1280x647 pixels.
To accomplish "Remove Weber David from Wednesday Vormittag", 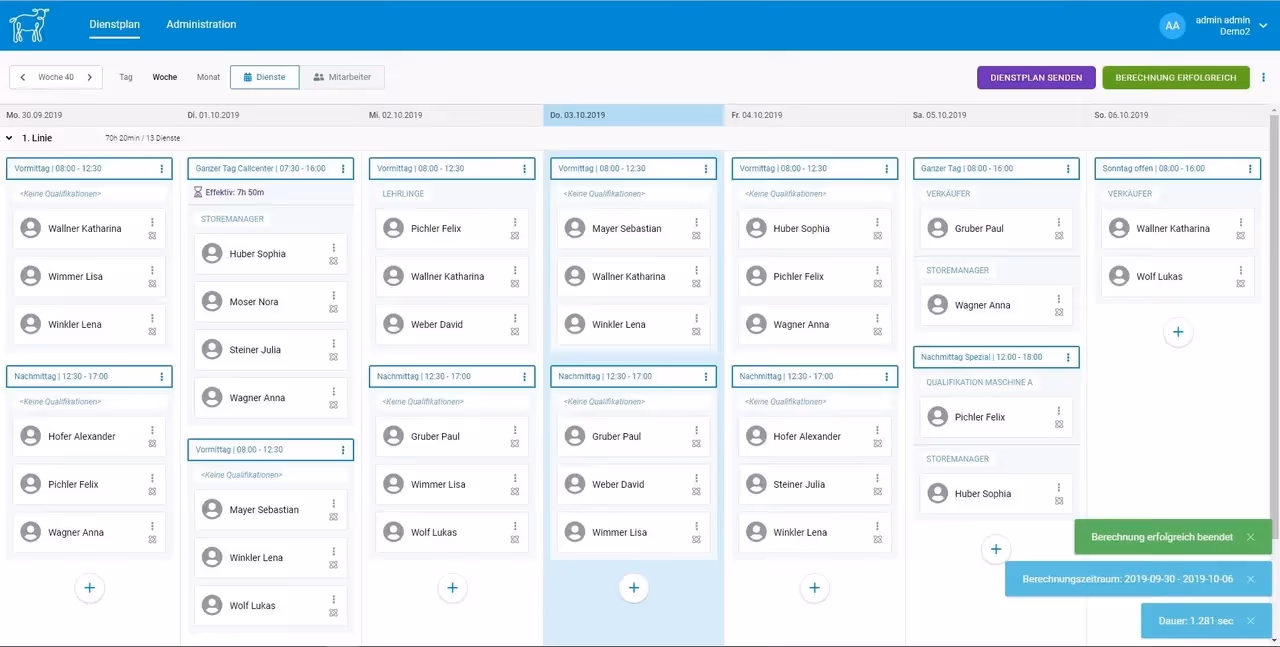I will click(514, 332).
